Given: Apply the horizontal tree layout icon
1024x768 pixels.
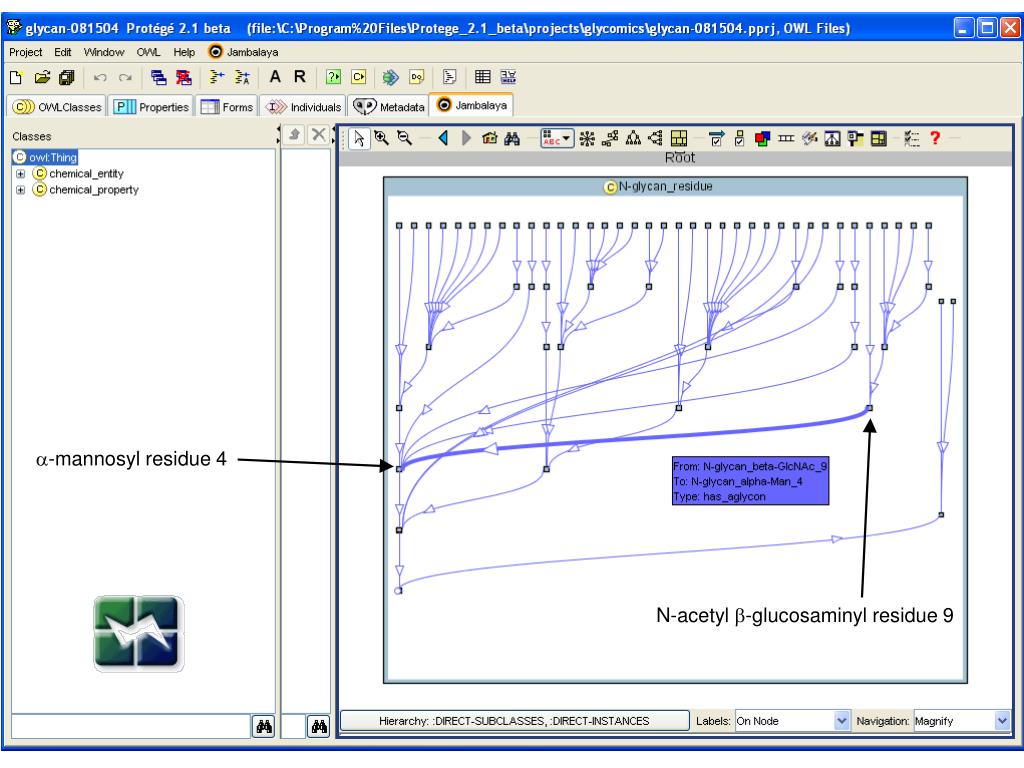Looking at the screenshot, I should (x=656, y=138).
